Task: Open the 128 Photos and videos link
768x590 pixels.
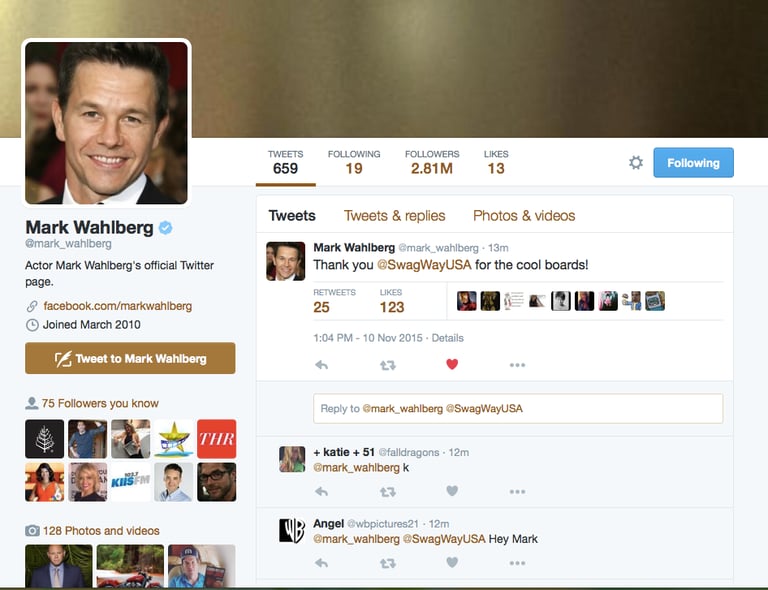Action: point(101,531)
